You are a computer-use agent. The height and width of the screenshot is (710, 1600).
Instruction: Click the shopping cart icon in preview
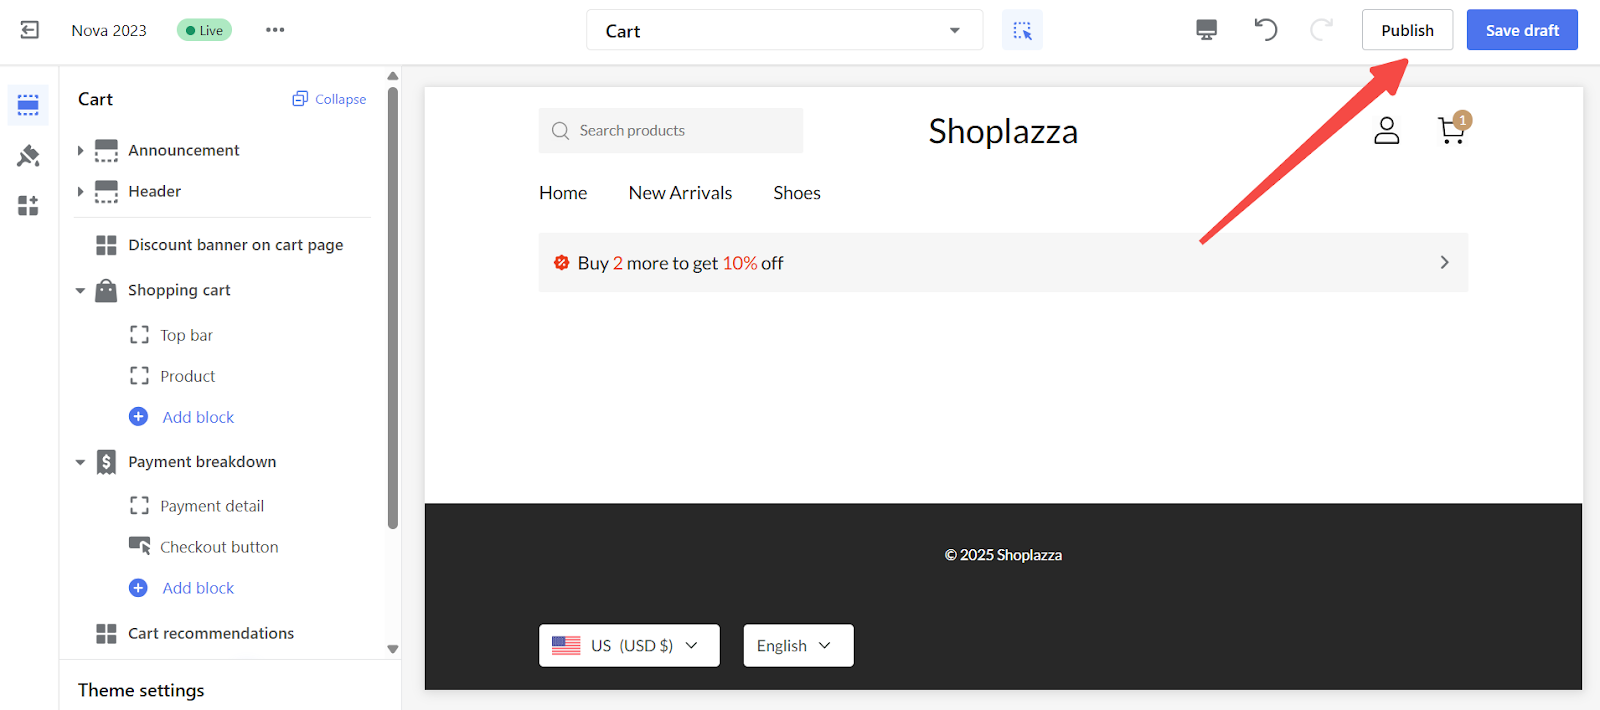click(x=1452, y=130)
